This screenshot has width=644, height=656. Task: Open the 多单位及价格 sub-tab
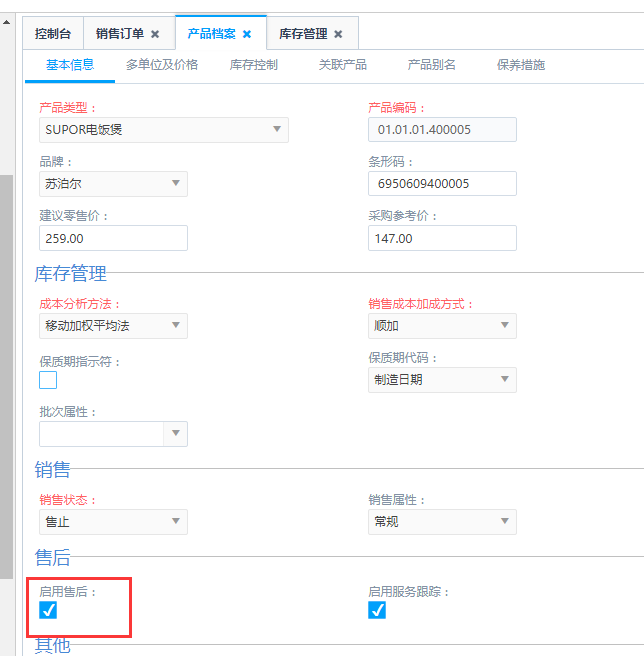click(162, 65)
